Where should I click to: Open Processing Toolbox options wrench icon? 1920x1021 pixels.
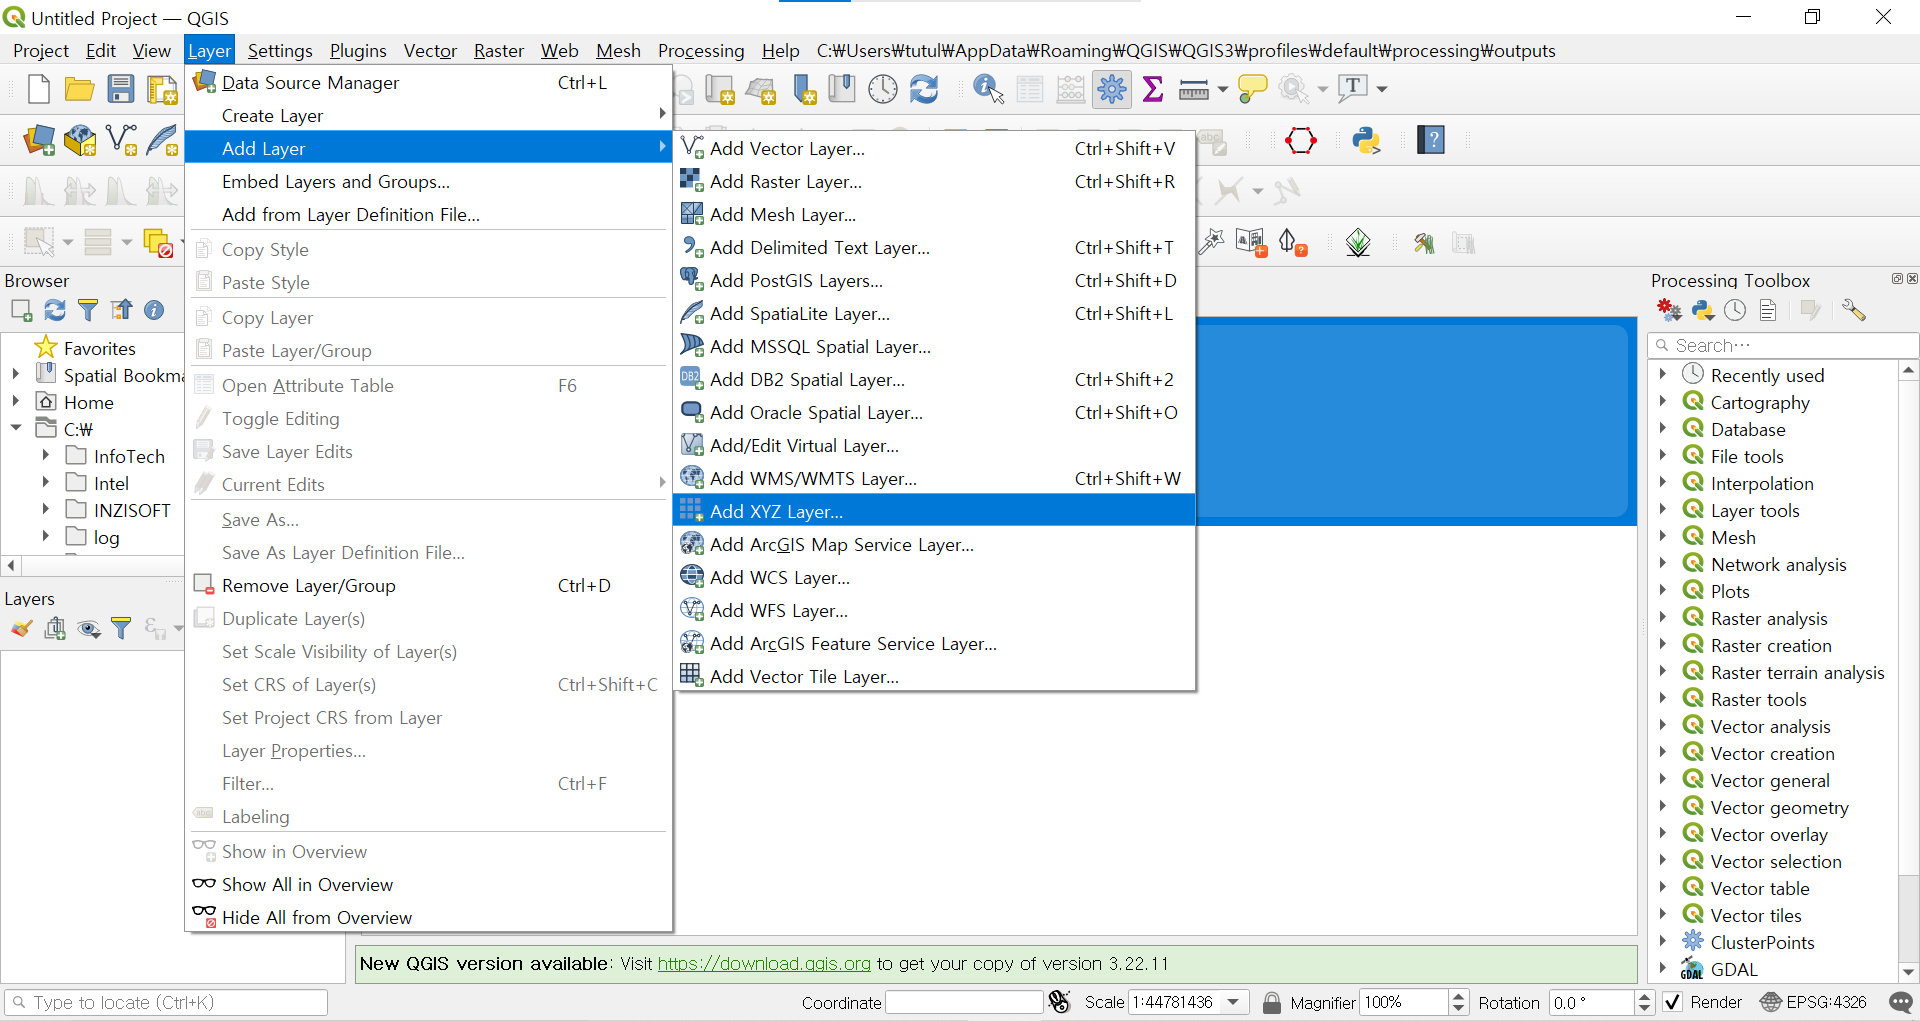point(1853,310)
